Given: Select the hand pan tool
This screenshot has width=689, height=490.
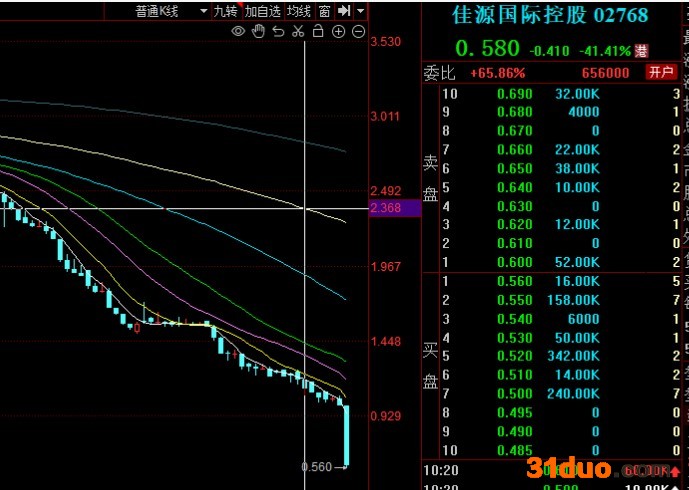Looking at the screenshot, I should [x=258, y=32].
